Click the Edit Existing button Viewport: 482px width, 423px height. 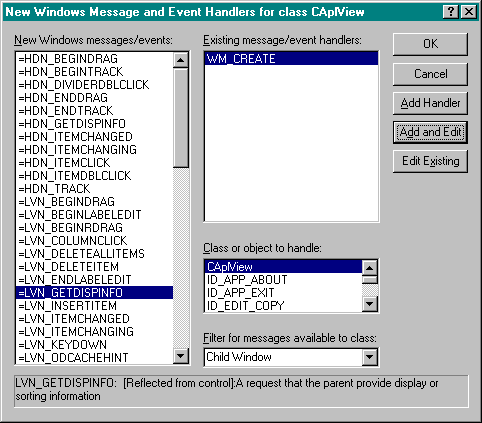pos(430,161)
